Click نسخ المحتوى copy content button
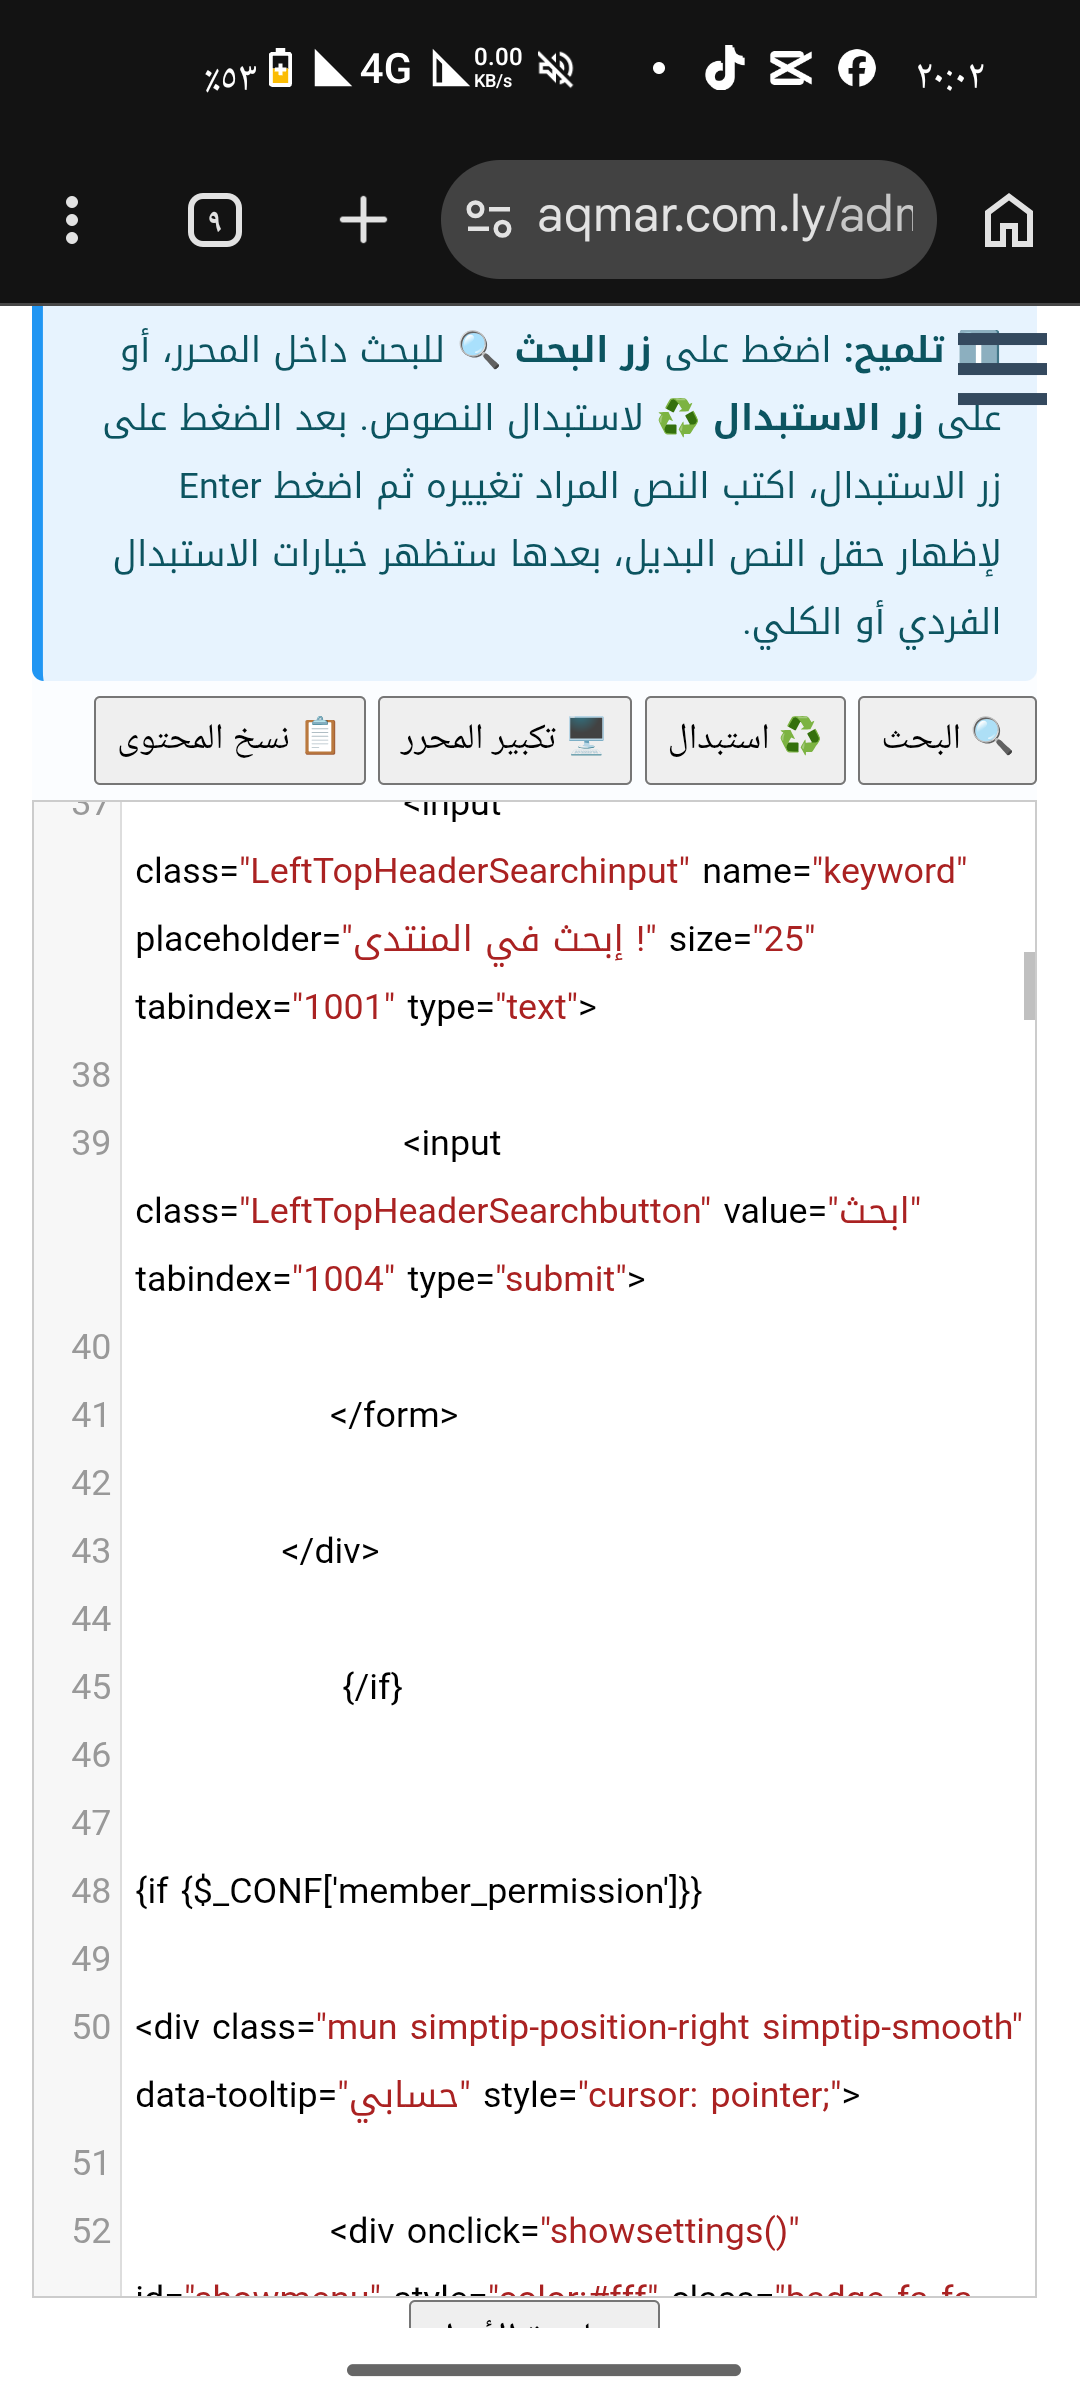1080x2400 pixels. (x=230, y=740)
